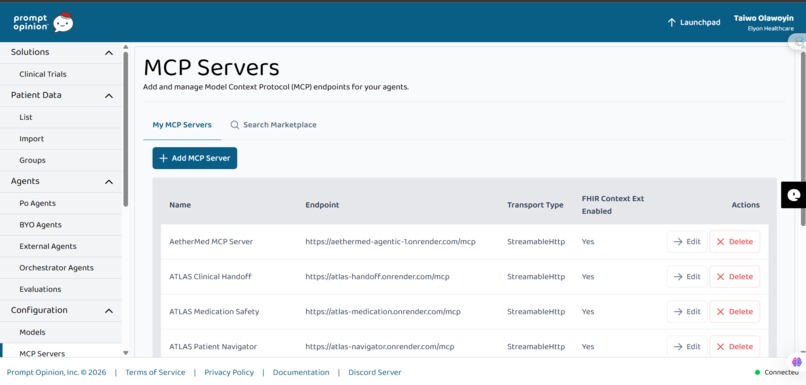Edit the ATLAS Patient Navigator server
The image size is (806, 385).
tap(687, 346)
